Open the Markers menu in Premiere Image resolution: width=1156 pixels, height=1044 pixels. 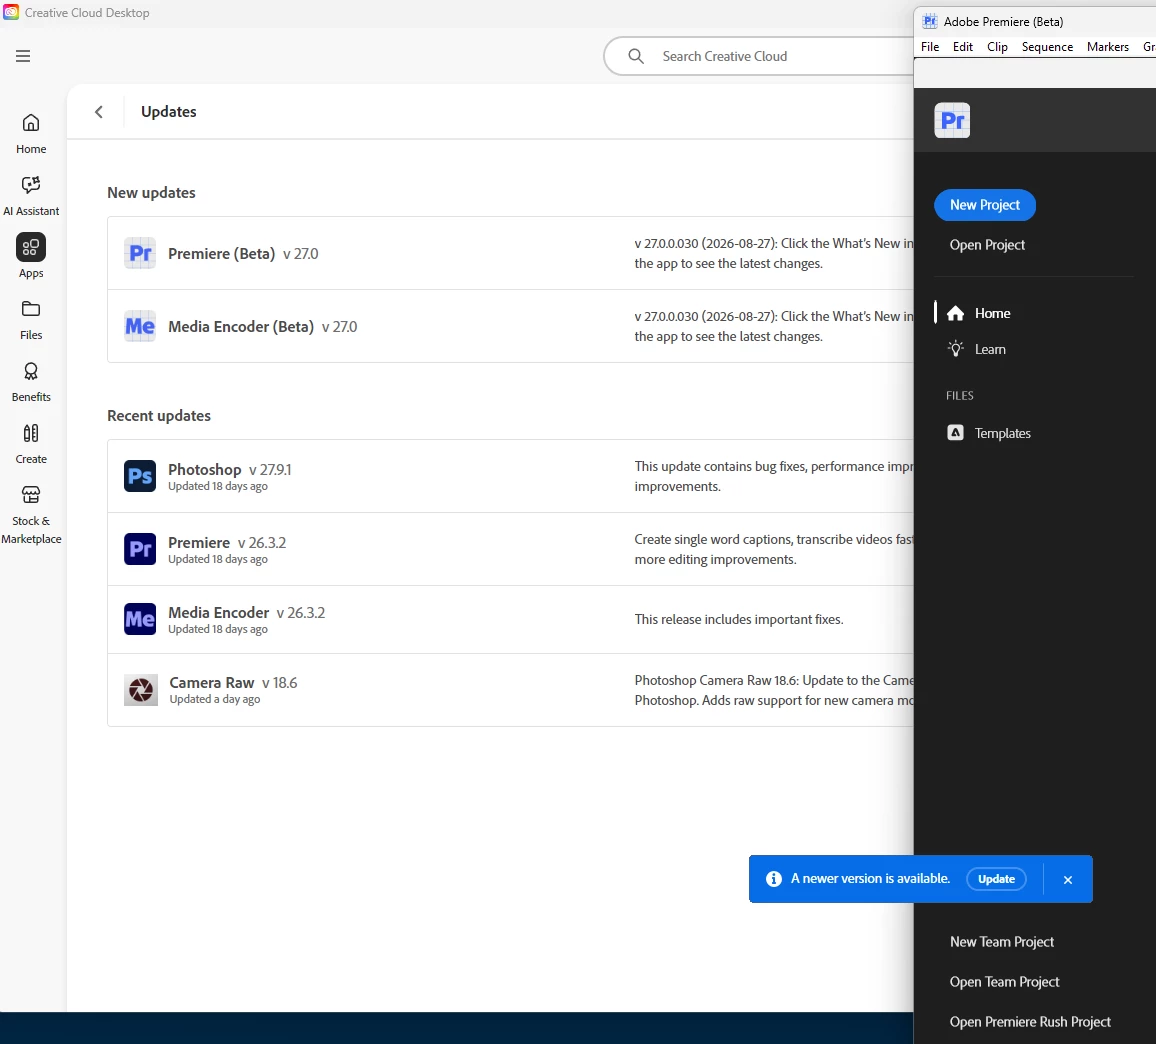point(1108,46)
